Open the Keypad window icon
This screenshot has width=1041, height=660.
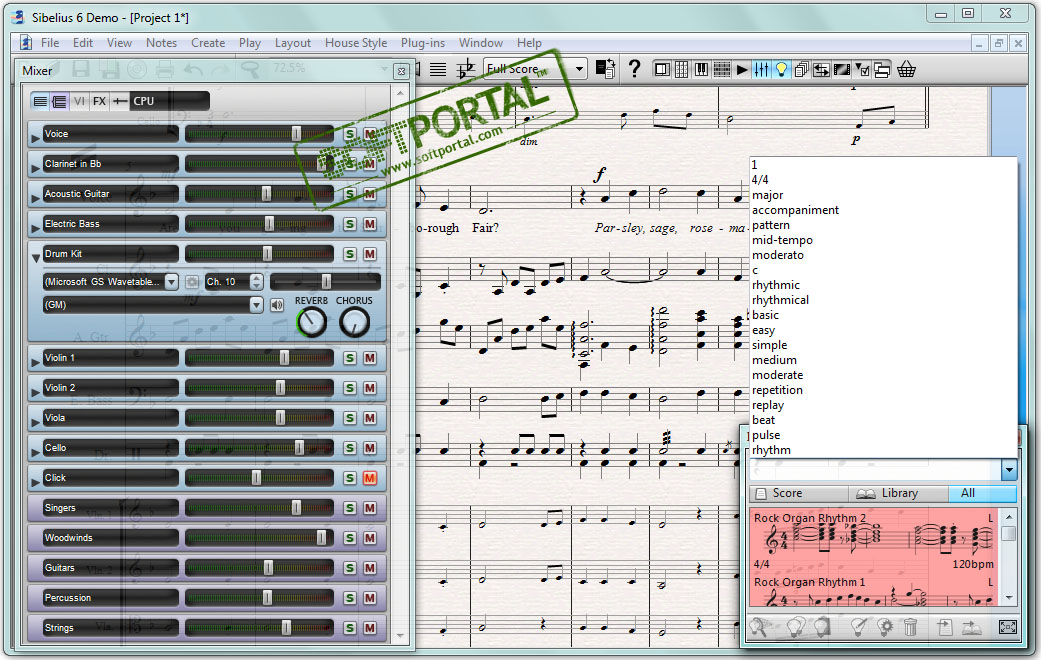(x=681, y=69)
